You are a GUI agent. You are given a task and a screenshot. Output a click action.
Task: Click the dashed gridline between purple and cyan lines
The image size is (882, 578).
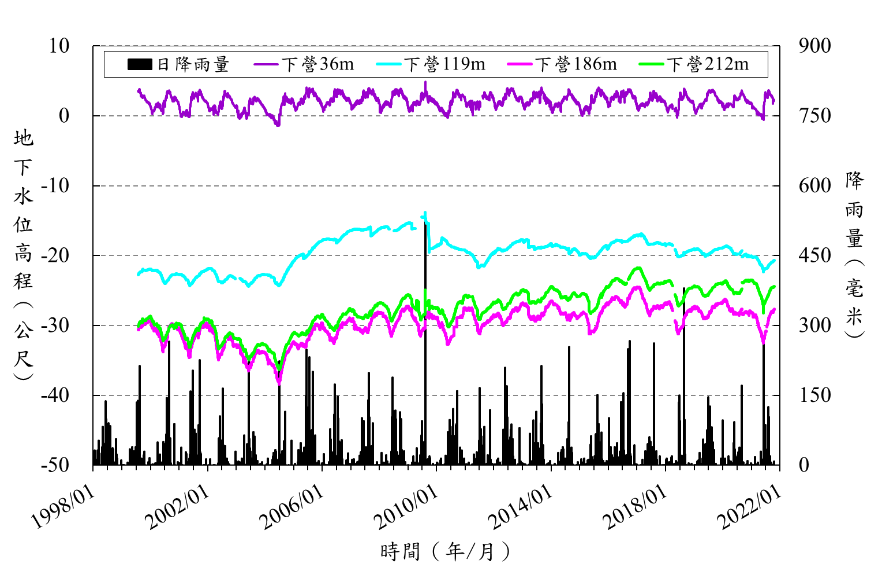[x=438, y=186]
